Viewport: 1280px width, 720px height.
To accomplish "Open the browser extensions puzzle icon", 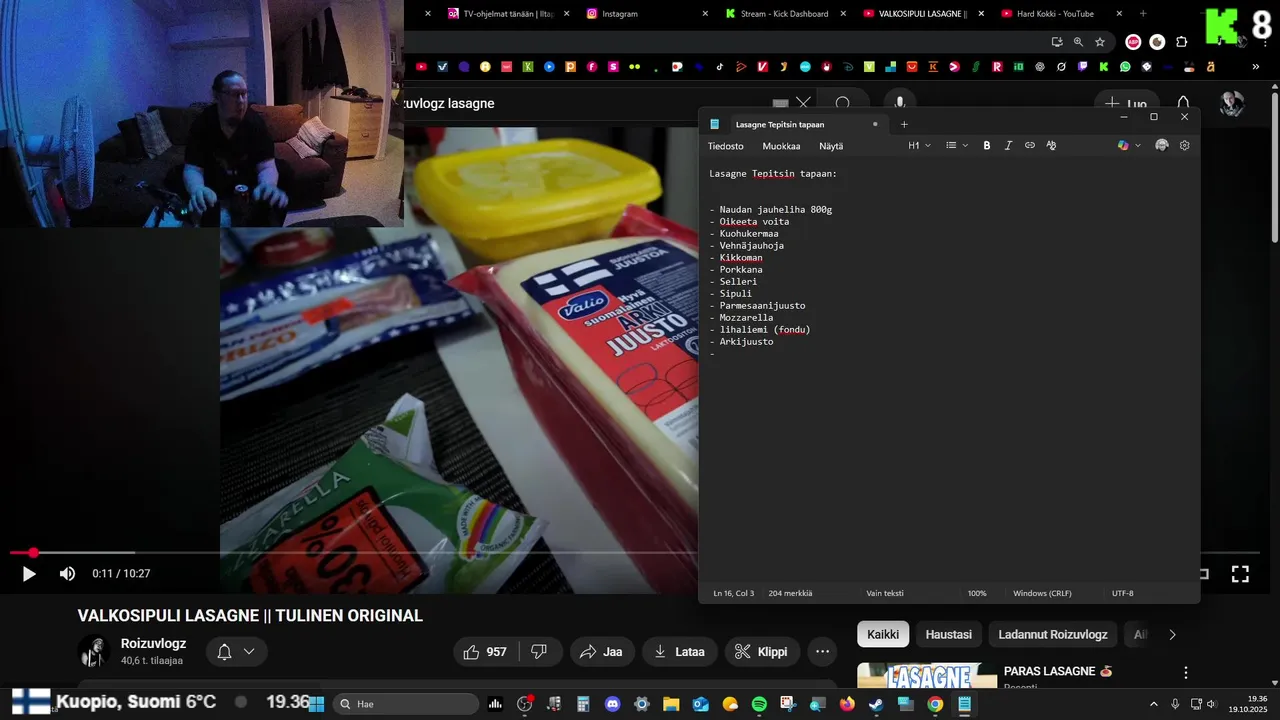I will [1181, 42].
